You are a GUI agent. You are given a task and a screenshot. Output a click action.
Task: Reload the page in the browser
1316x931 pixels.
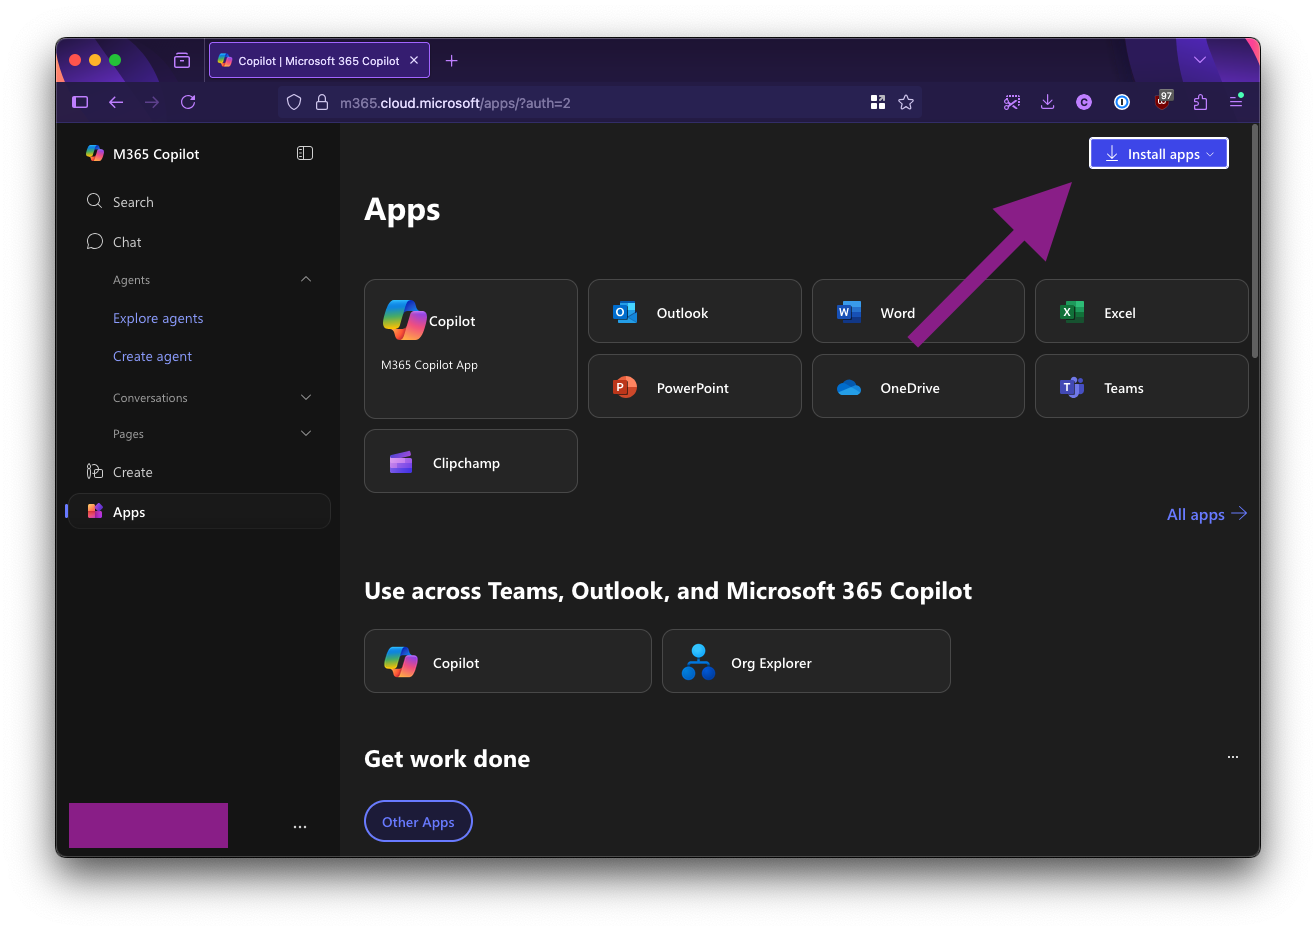[188, 102]
